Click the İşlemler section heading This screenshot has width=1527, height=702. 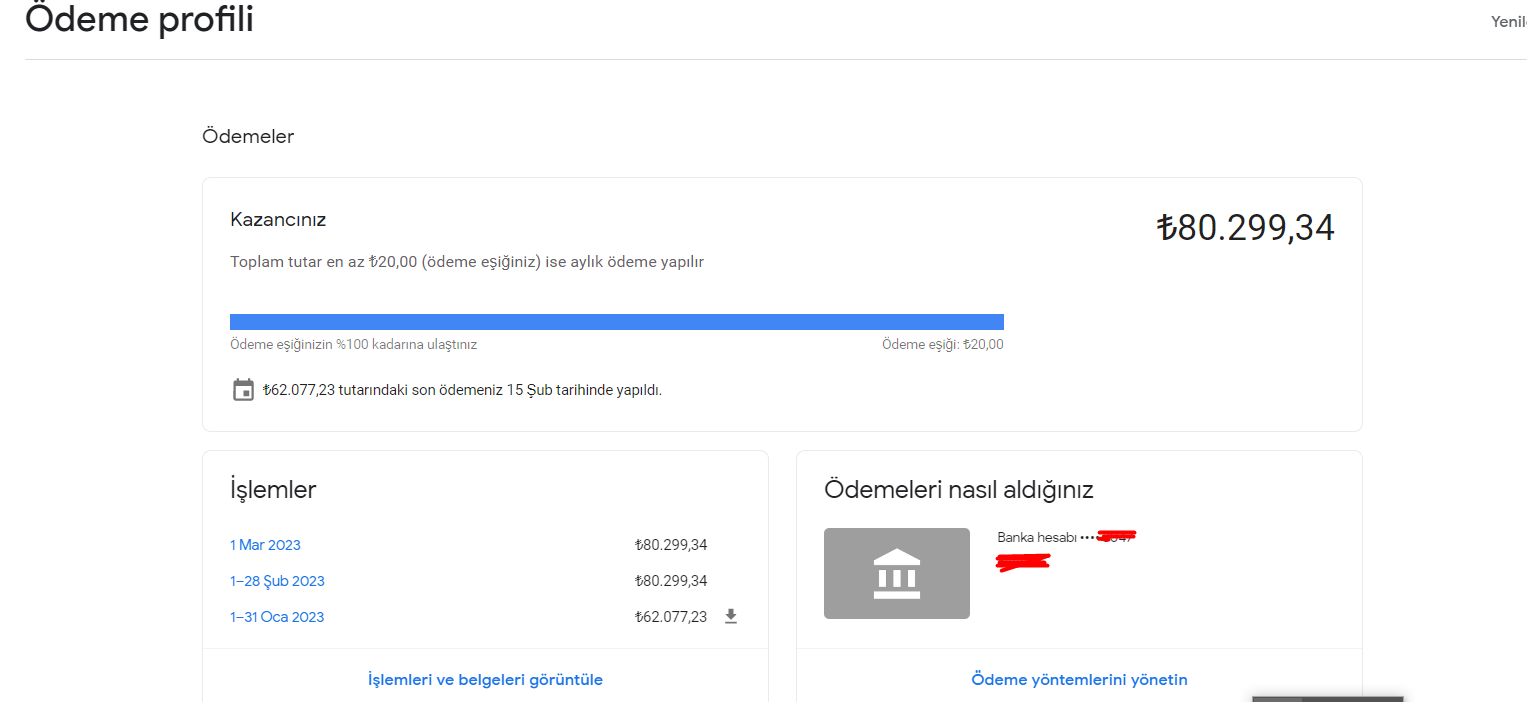click(273, 489)
